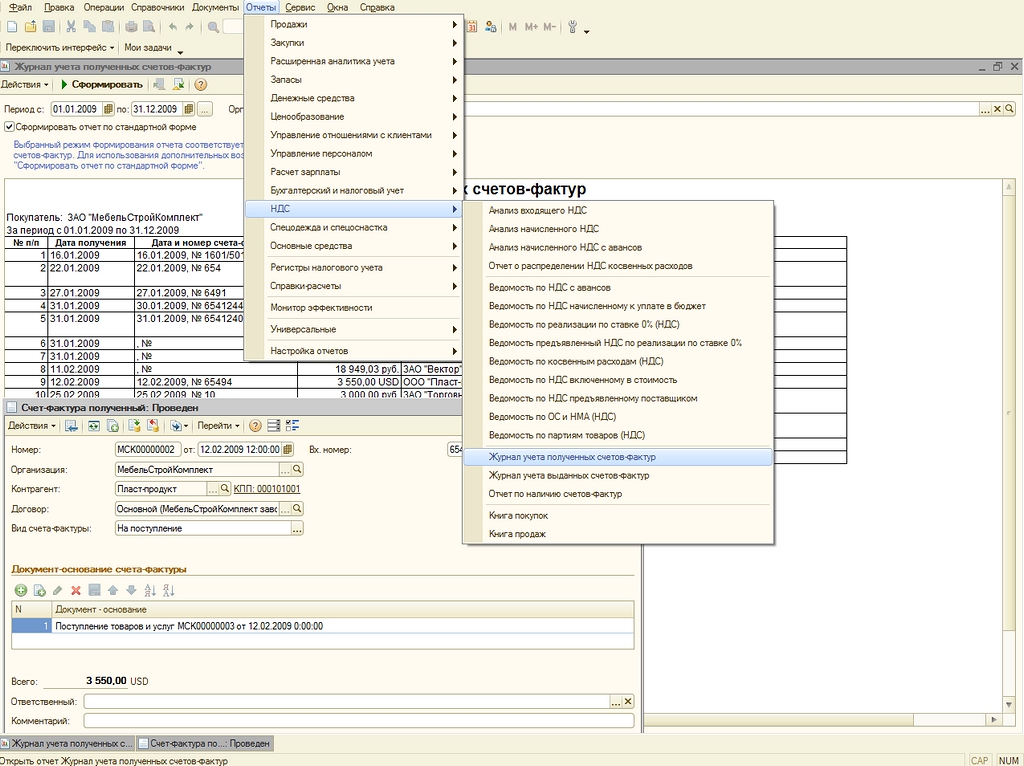Image resolution: width=1024 pixels, height=766 pixels.
Task: Click the New document icon in main toolbar
Action: click(x=12, y=27)
